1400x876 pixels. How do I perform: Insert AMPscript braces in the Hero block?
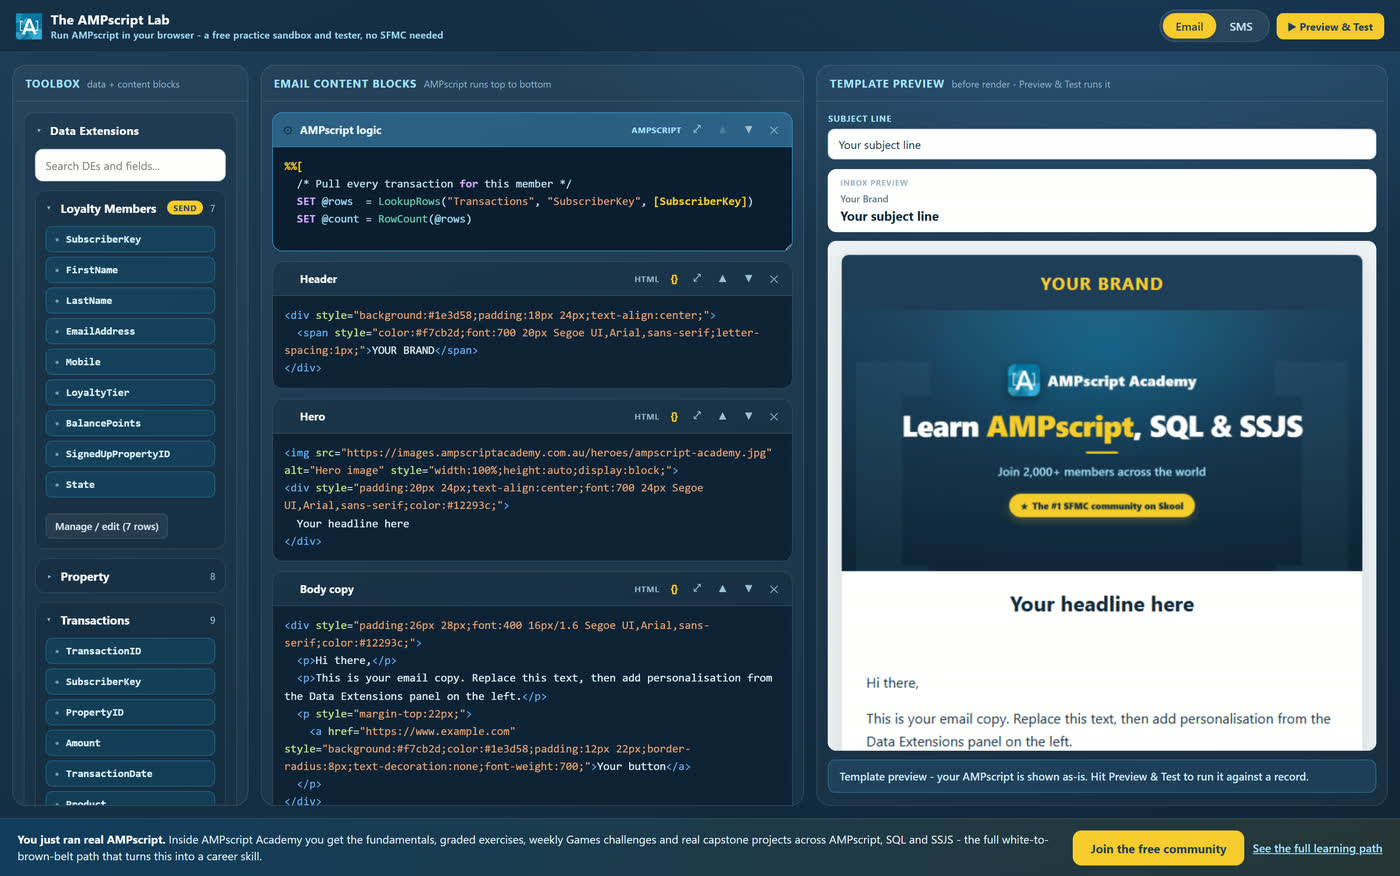[x=674, y=417]
